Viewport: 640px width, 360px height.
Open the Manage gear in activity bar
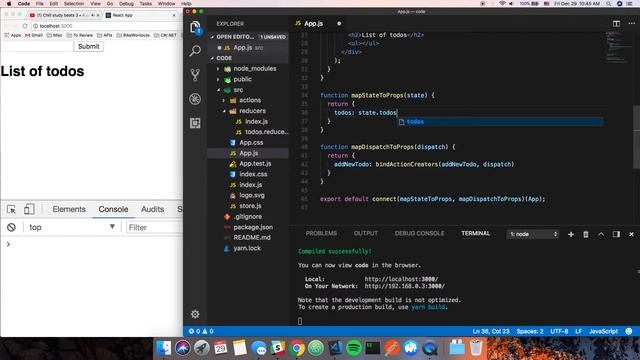tap(195, 314)
